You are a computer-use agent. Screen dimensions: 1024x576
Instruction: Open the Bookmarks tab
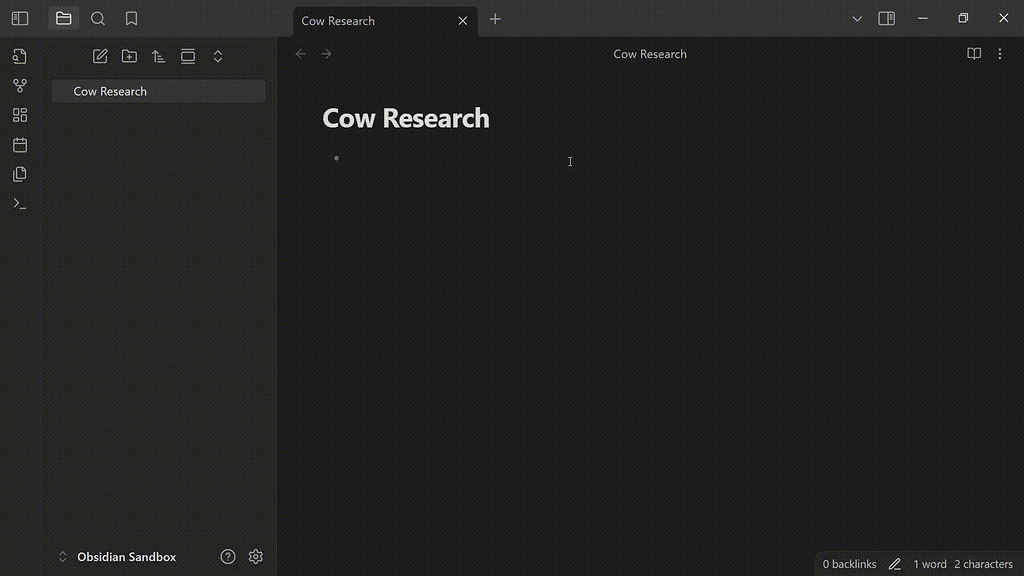click(131, 17)
